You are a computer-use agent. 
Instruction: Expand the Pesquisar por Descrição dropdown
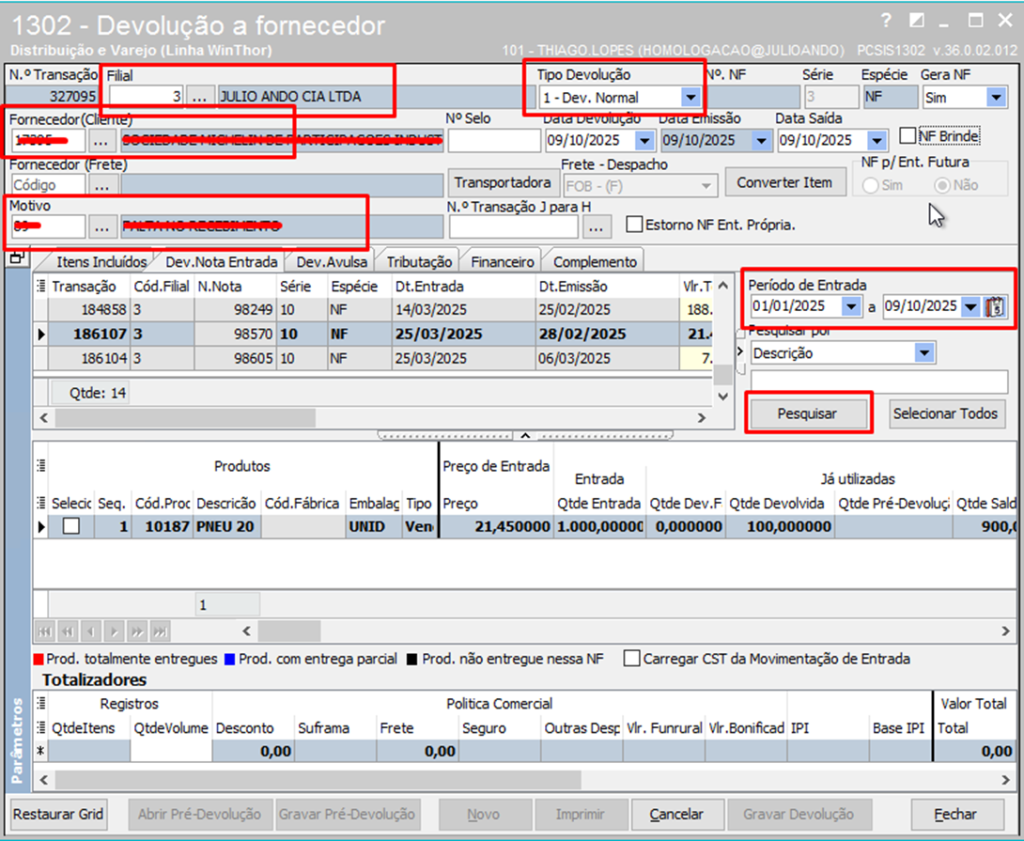(923, 353)
